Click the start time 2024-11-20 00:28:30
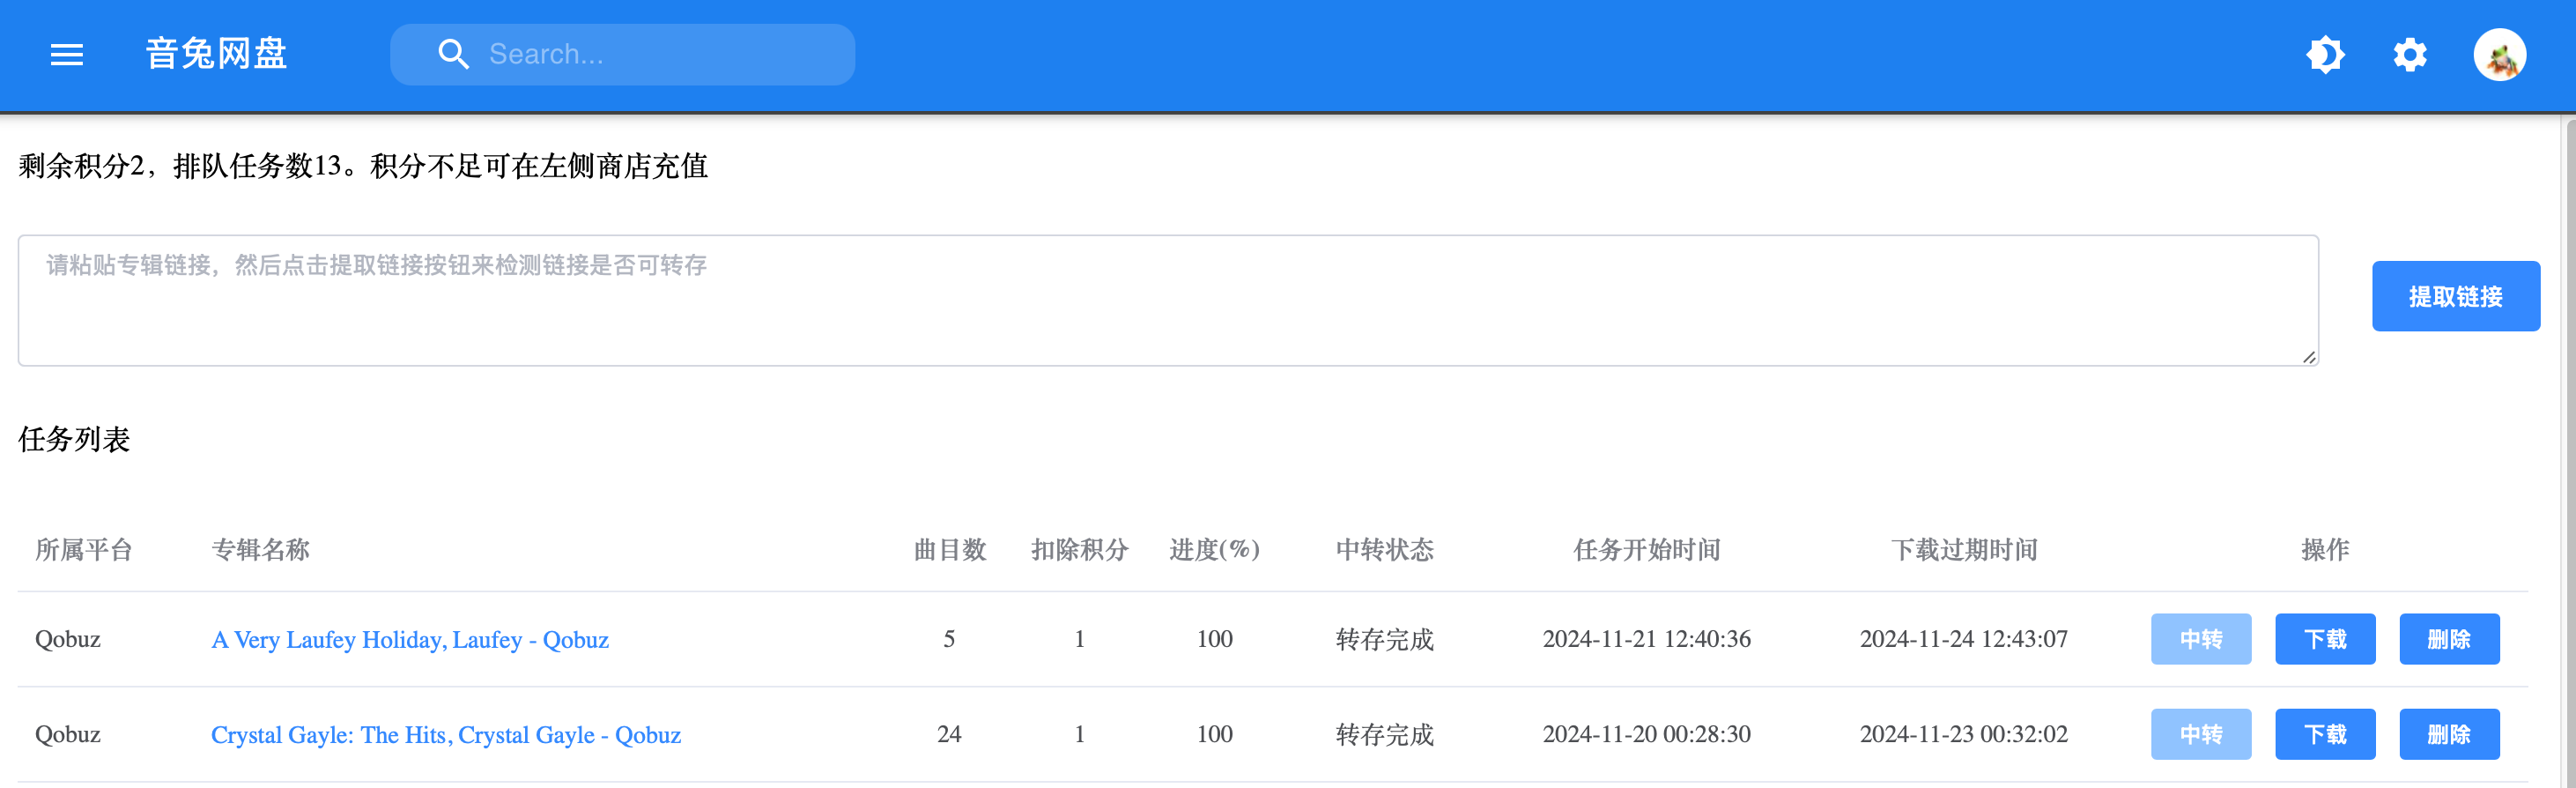Viewport: 2576px width, 788px height. (1647, 734)
